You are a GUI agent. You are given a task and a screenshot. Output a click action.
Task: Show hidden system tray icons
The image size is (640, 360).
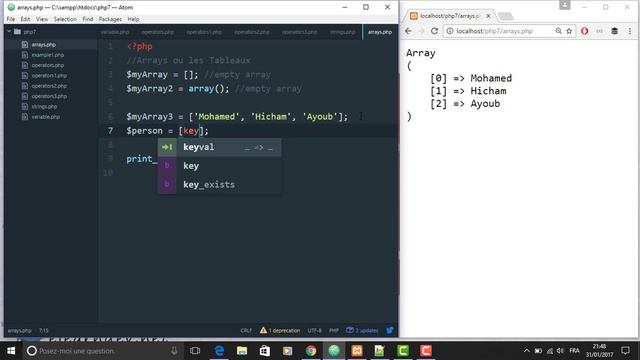tap(527, 351)
